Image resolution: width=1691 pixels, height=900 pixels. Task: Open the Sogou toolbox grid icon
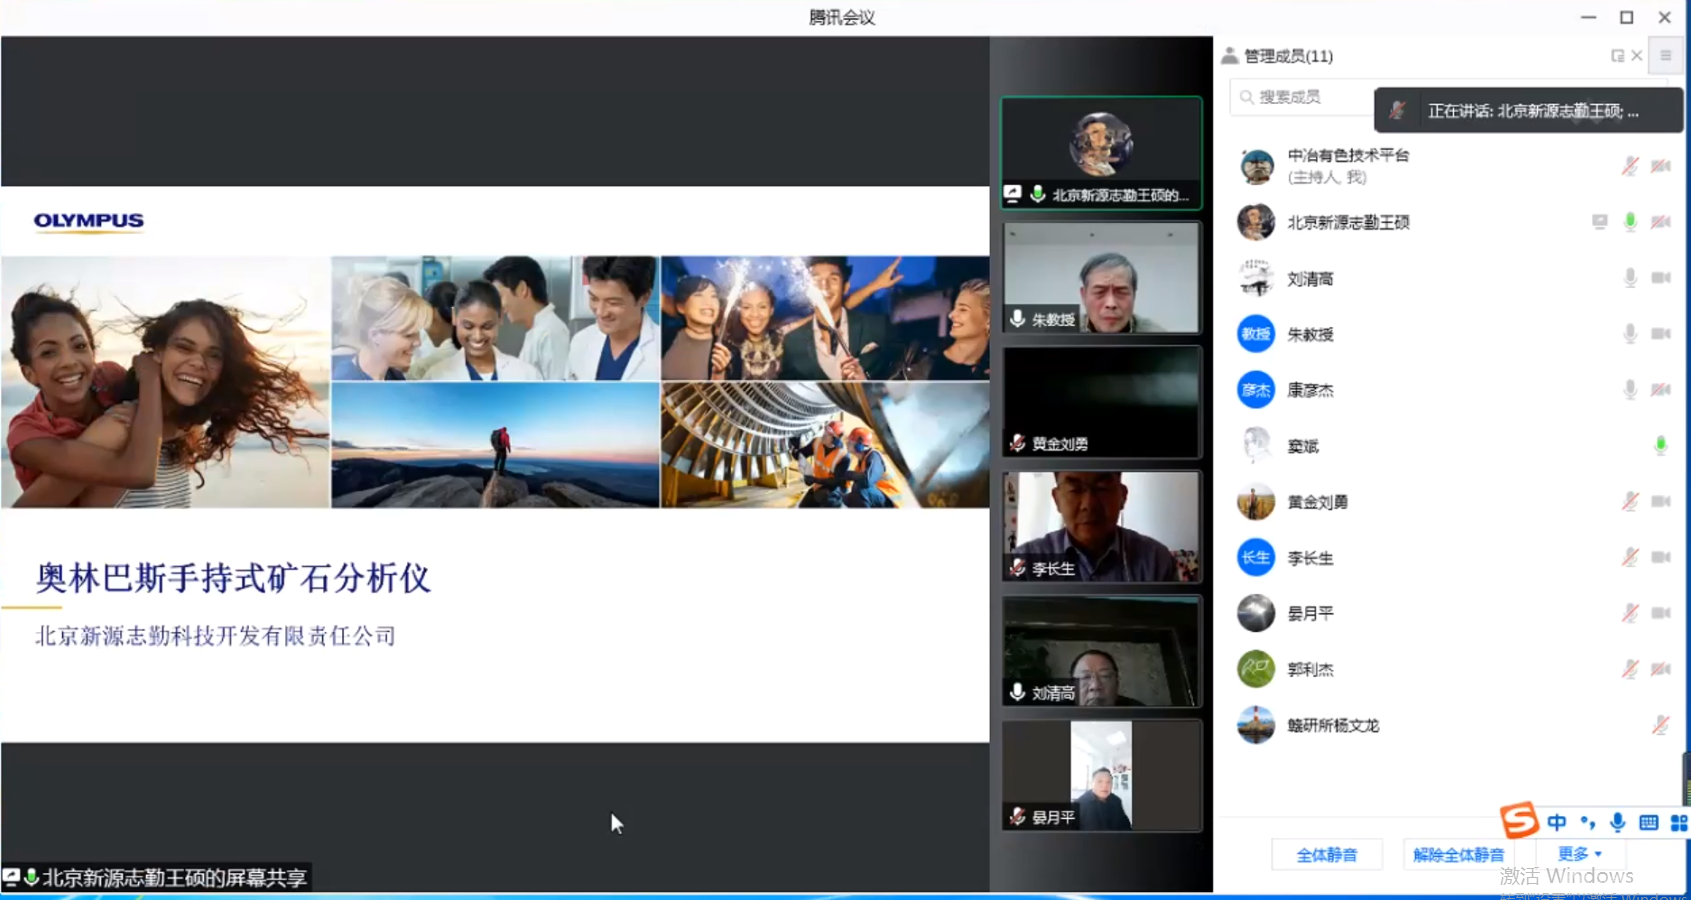tap(1680, 823)
